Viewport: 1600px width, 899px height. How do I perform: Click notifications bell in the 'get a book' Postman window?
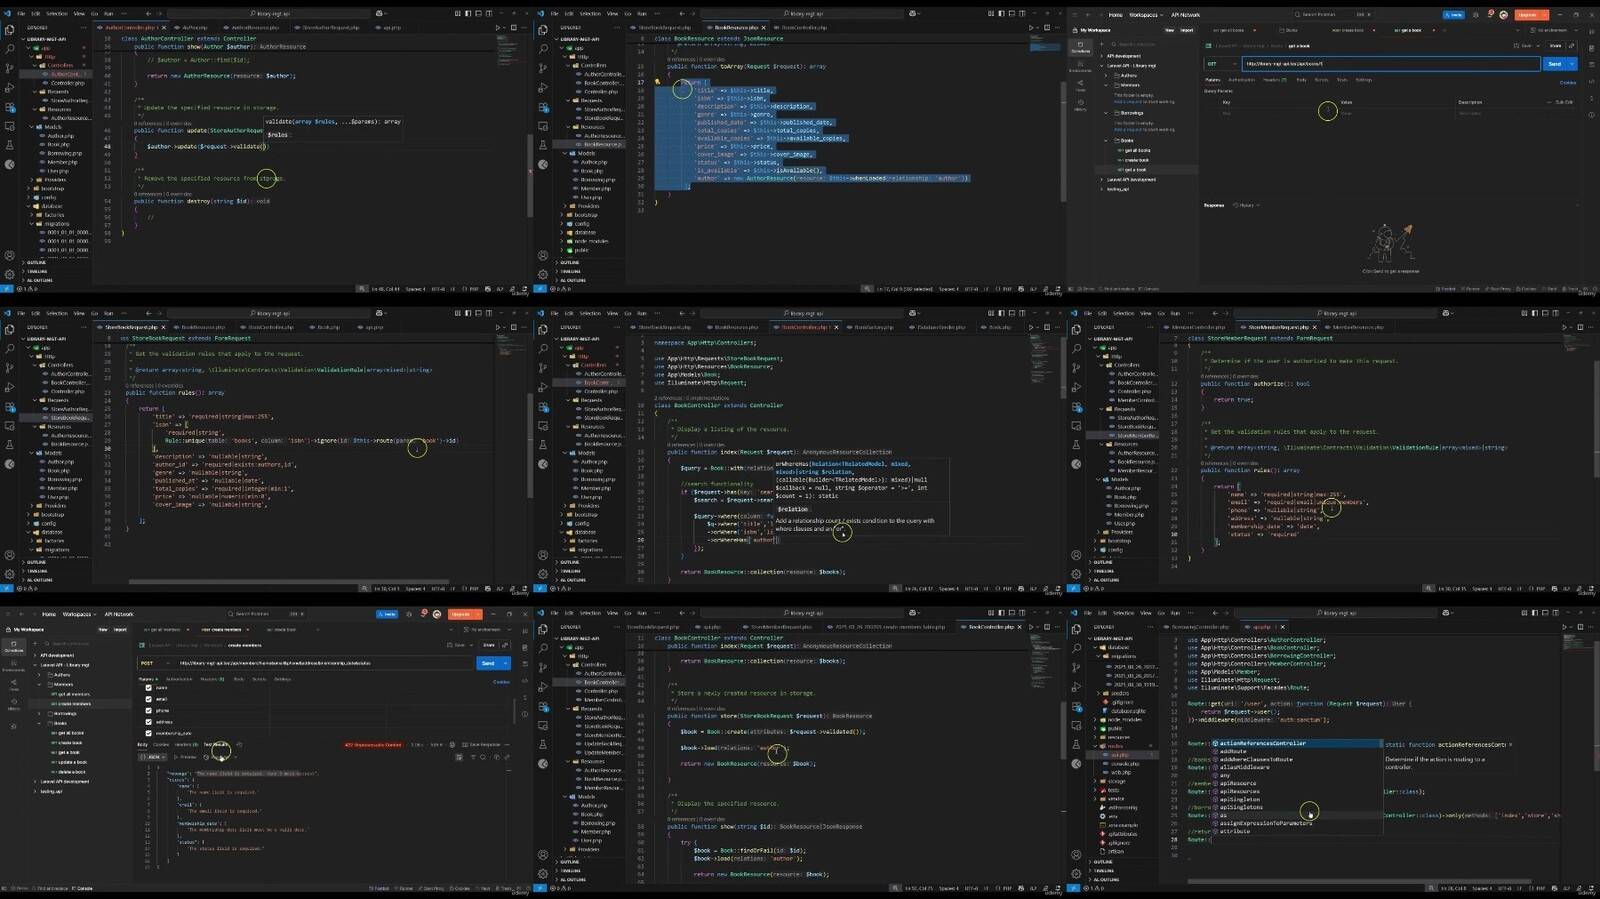[1491, 15]
